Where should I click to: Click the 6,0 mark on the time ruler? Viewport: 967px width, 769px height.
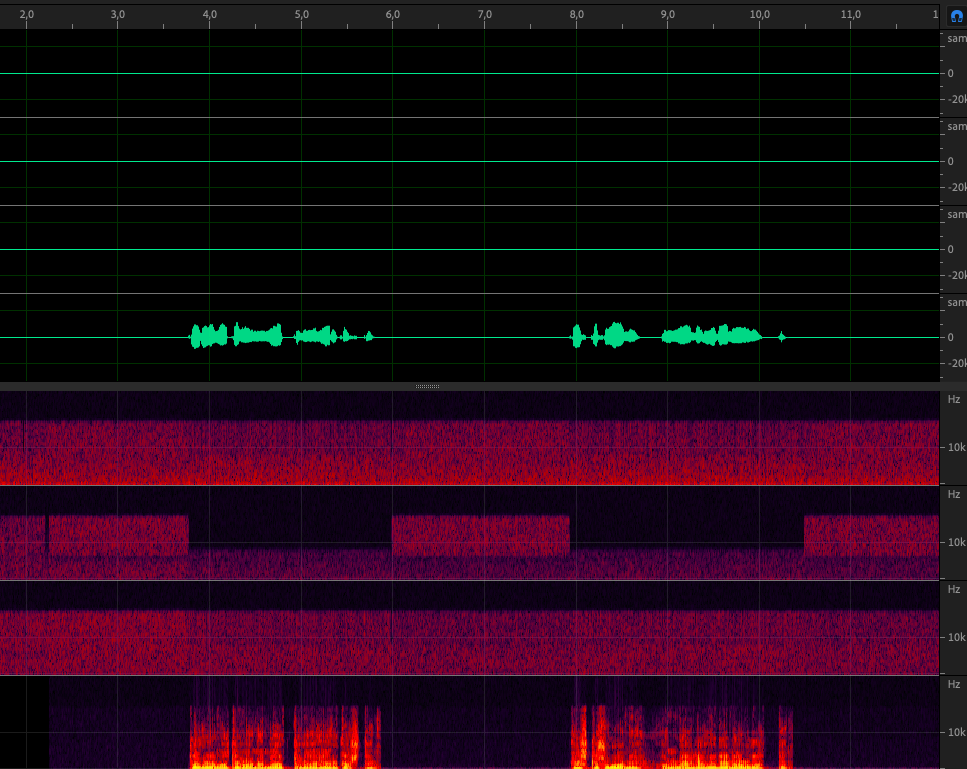pos(393,15)
